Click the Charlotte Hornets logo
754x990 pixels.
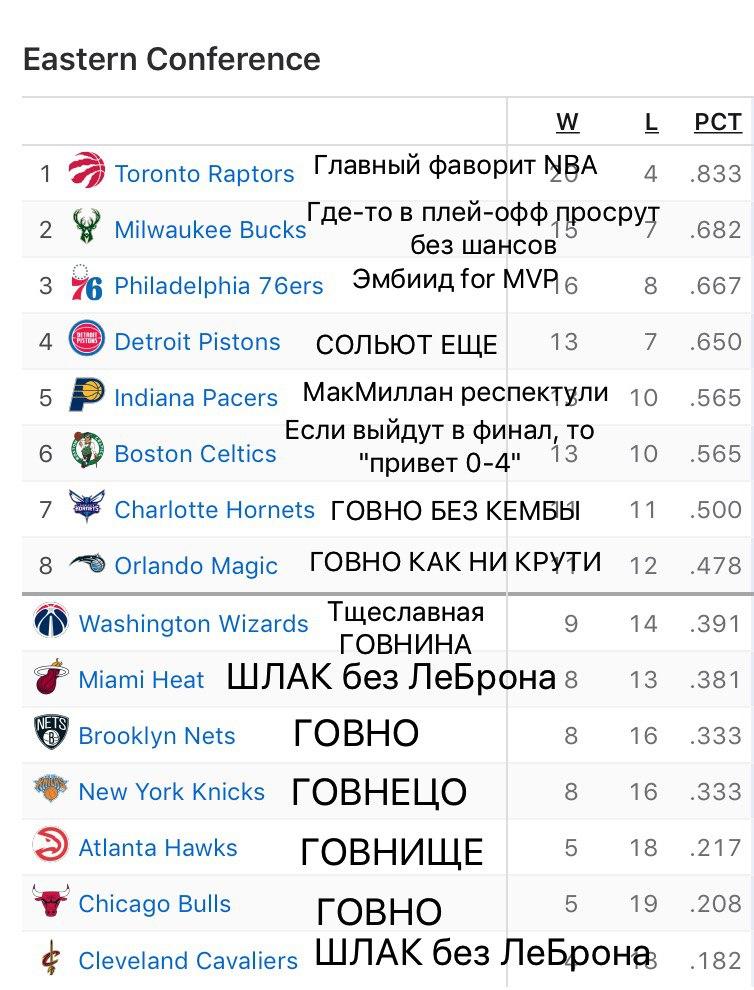click(x=87, y=506)
